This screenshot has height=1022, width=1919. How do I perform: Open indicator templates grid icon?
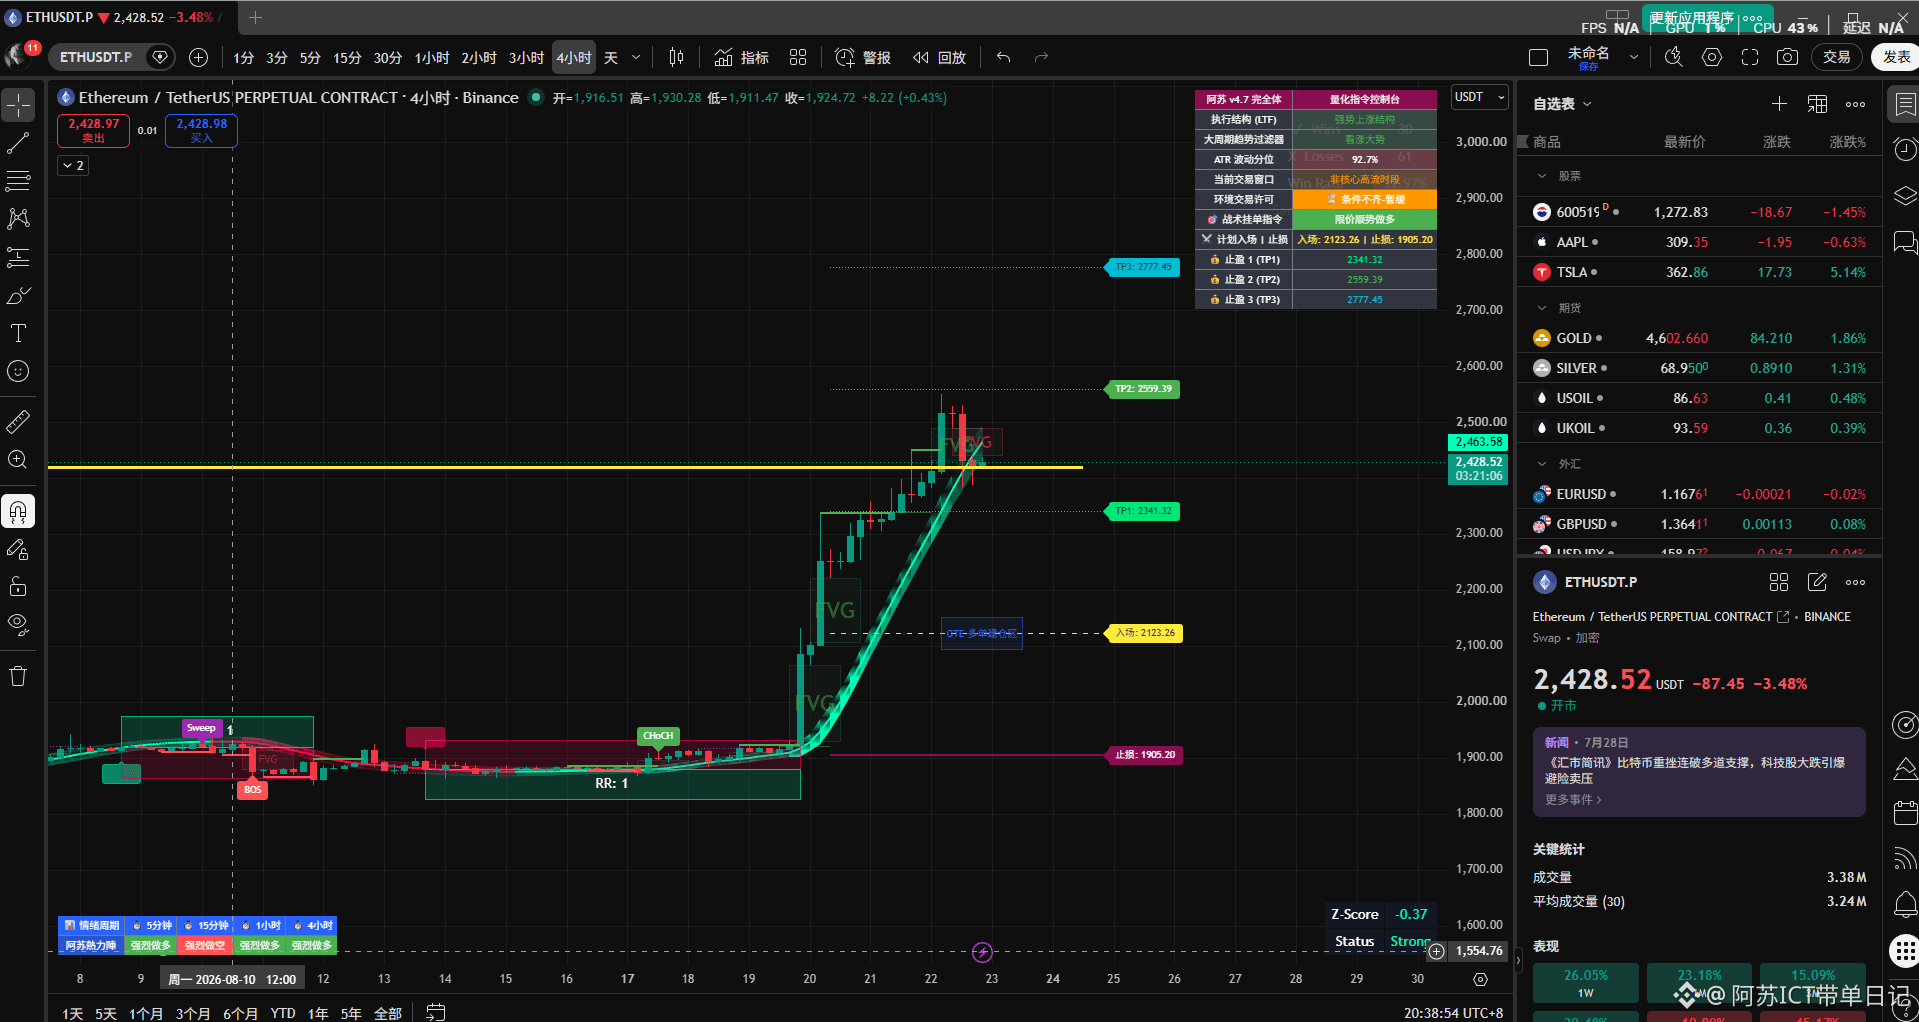tap(798, 57)
